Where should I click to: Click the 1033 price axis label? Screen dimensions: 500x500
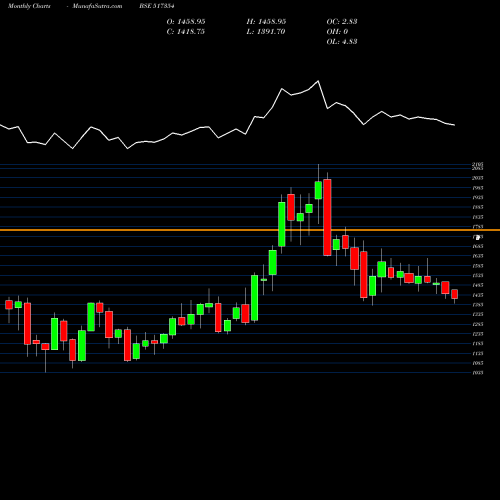coord(478,373)
